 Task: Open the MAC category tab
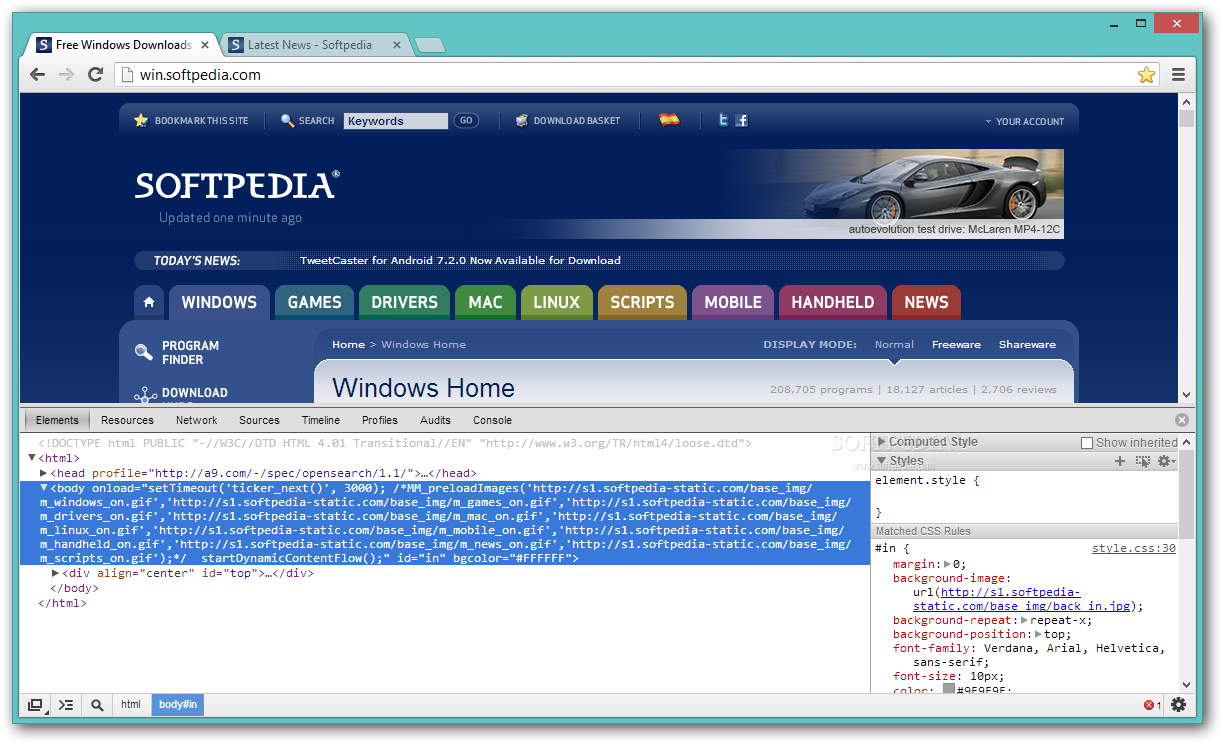pos(485,302)
